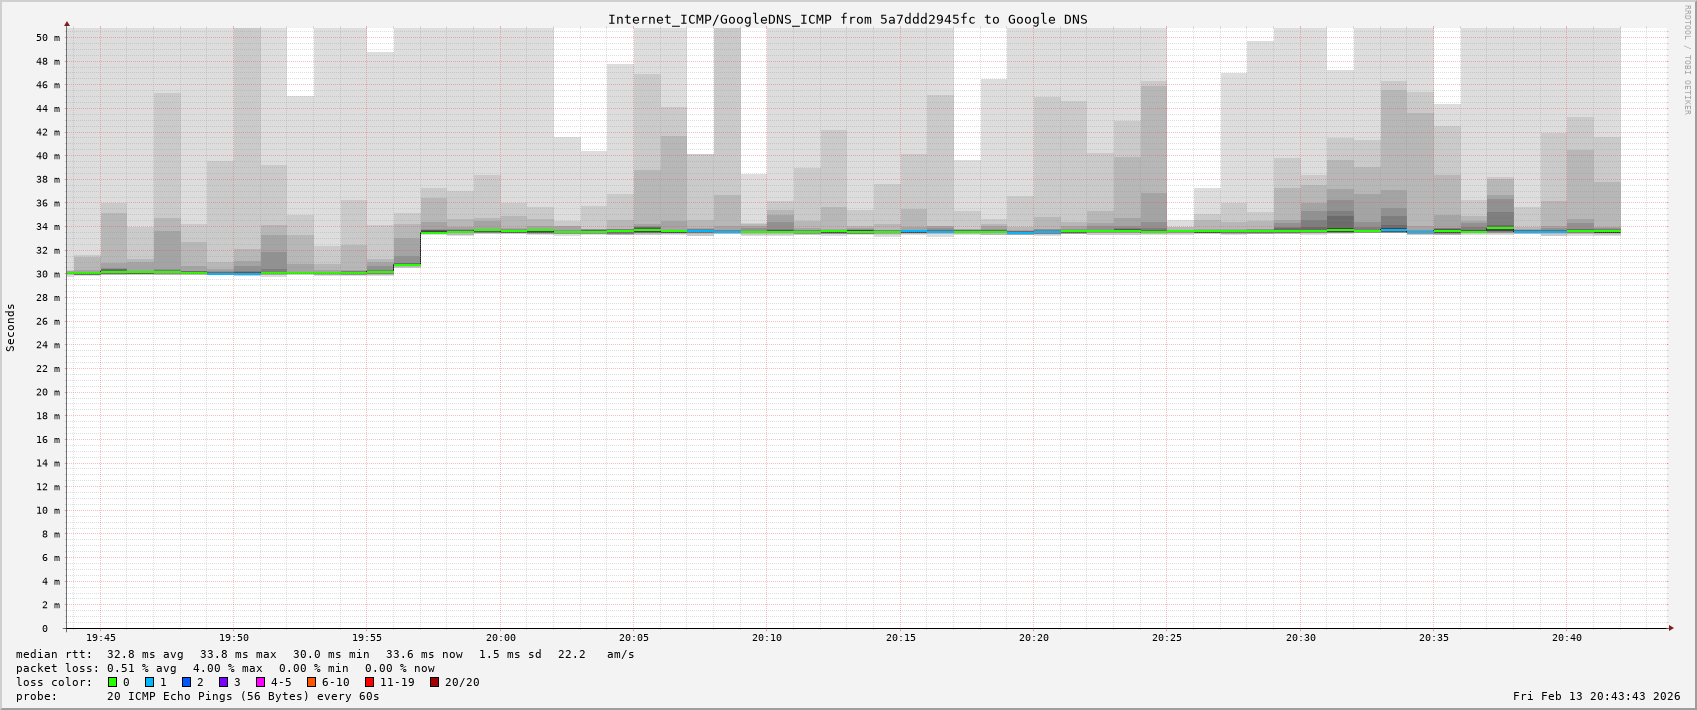Click the light blue loss color 1 swatch
The height and width of the screenshot is (710, 1697).
pos(149,682)
